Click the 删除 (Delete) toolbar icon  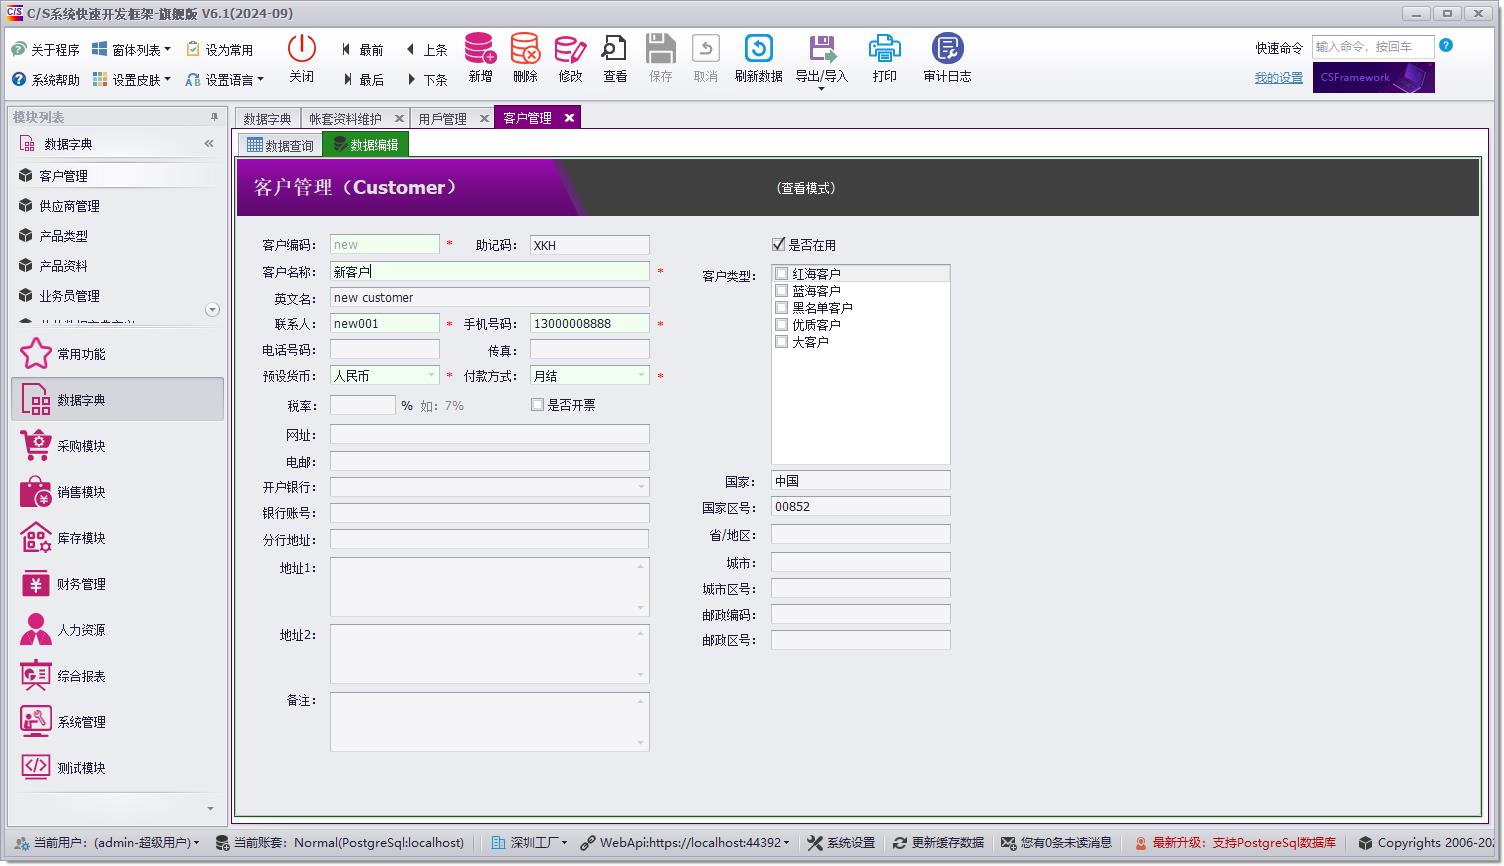[x=524, y=57]
